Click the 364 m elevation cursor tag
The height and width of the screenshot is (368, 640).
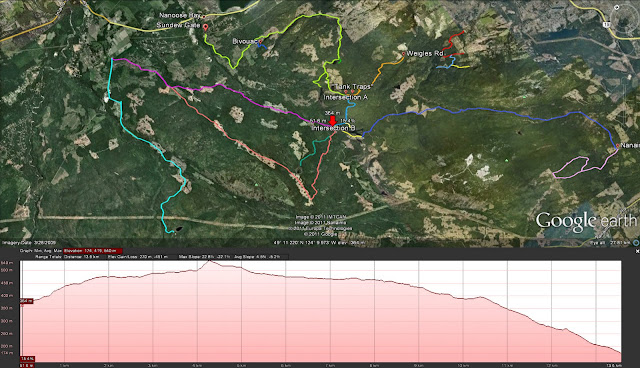26,301
